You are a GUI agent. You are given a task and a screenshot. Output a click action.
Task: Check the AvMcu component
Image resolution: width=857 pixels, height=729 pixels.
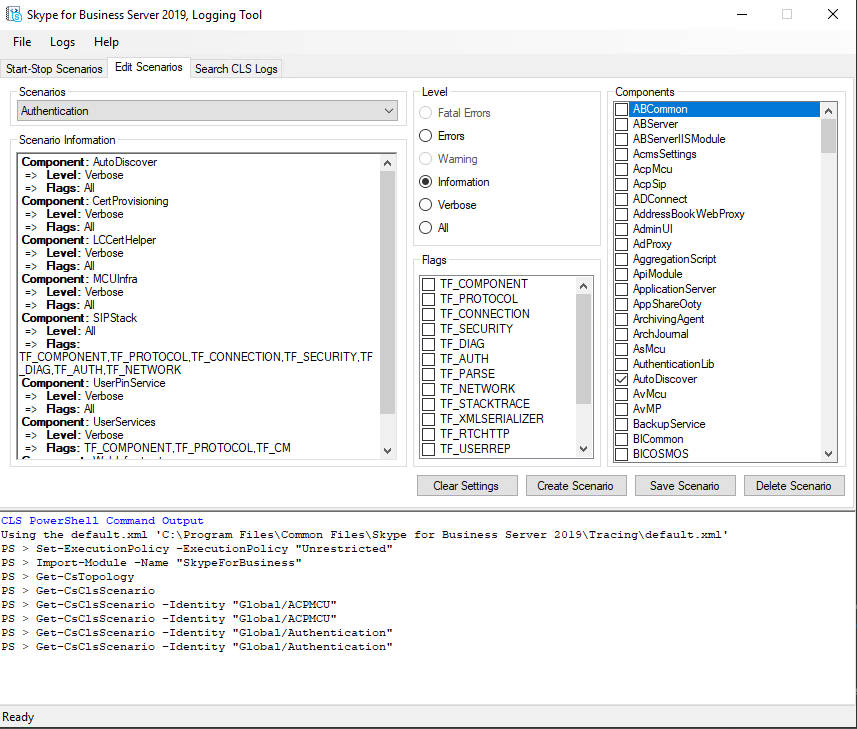(621, 395)
